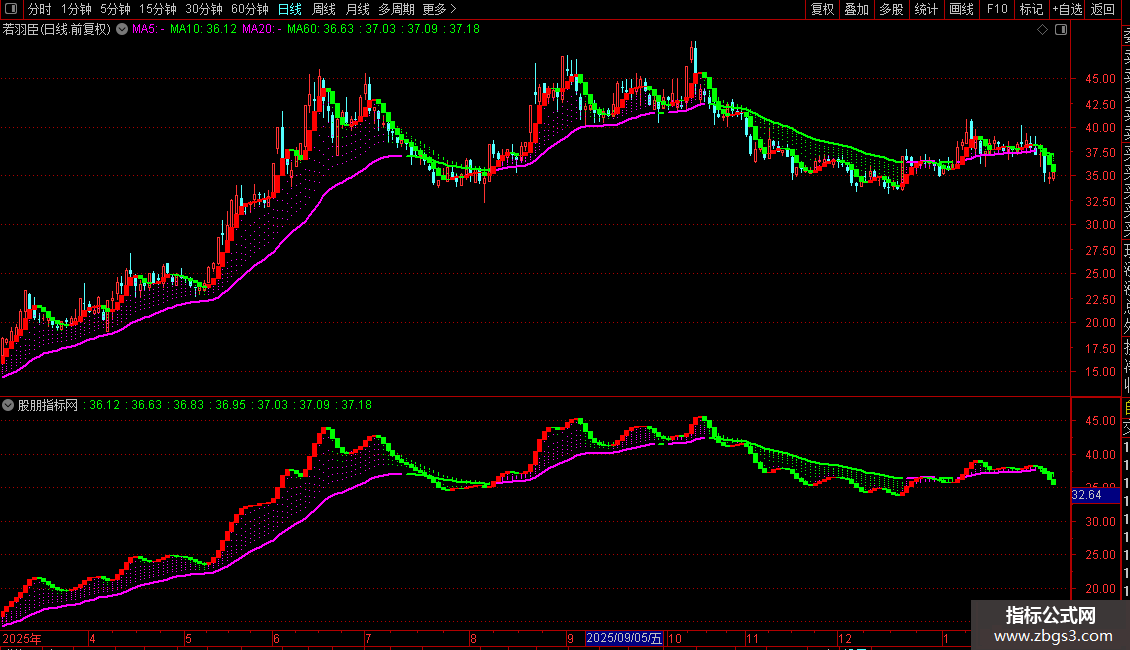
Task: Toggle the side panel icon at top-left
Action: click(11, 9)
